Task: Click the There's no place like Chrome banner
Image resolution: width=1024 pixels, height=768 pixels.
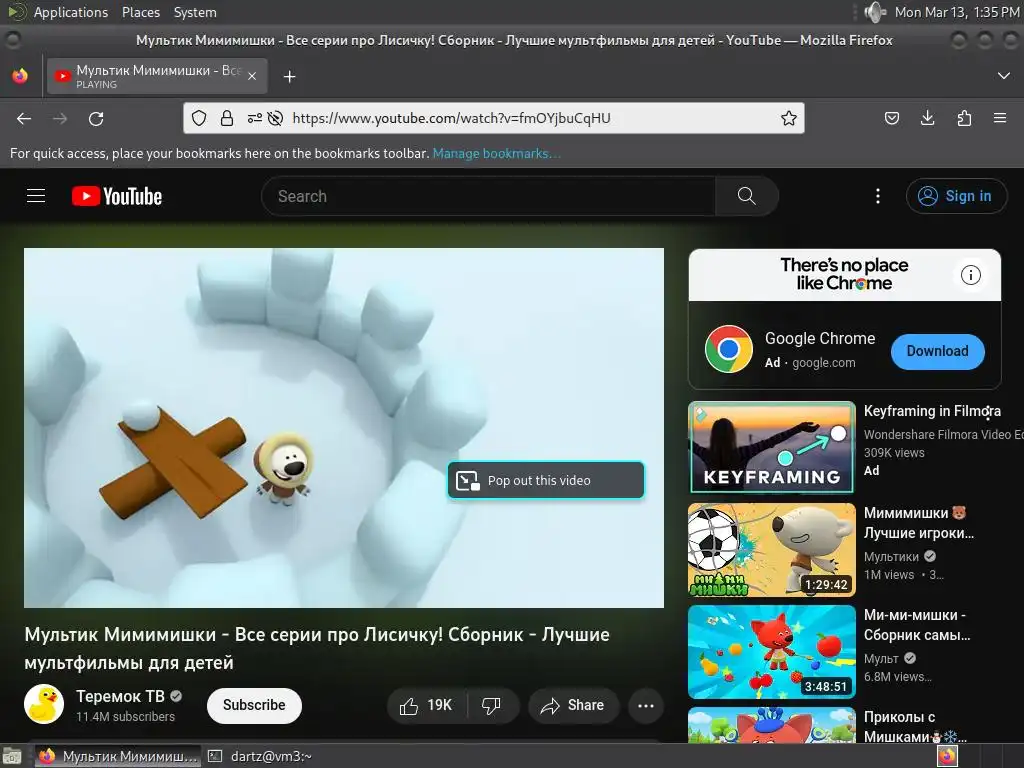Action: [x=844, y=275]
